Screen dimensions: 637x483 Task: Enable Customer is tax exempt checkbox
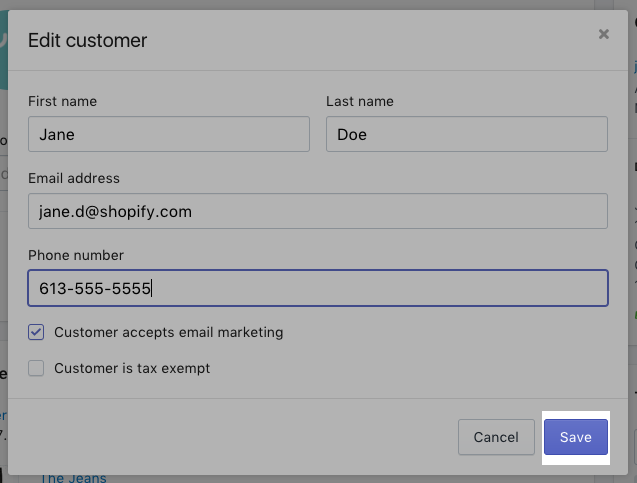click(36, 368)
